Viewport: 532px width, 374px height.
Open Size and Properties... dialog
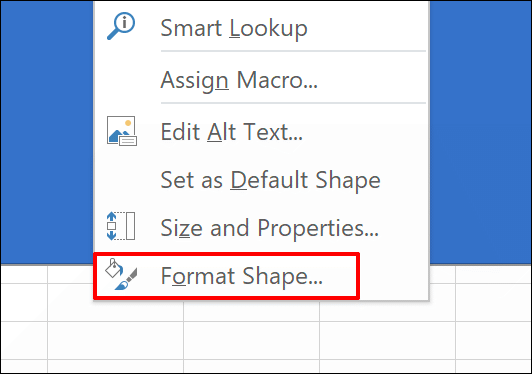(x=270, y=228)
